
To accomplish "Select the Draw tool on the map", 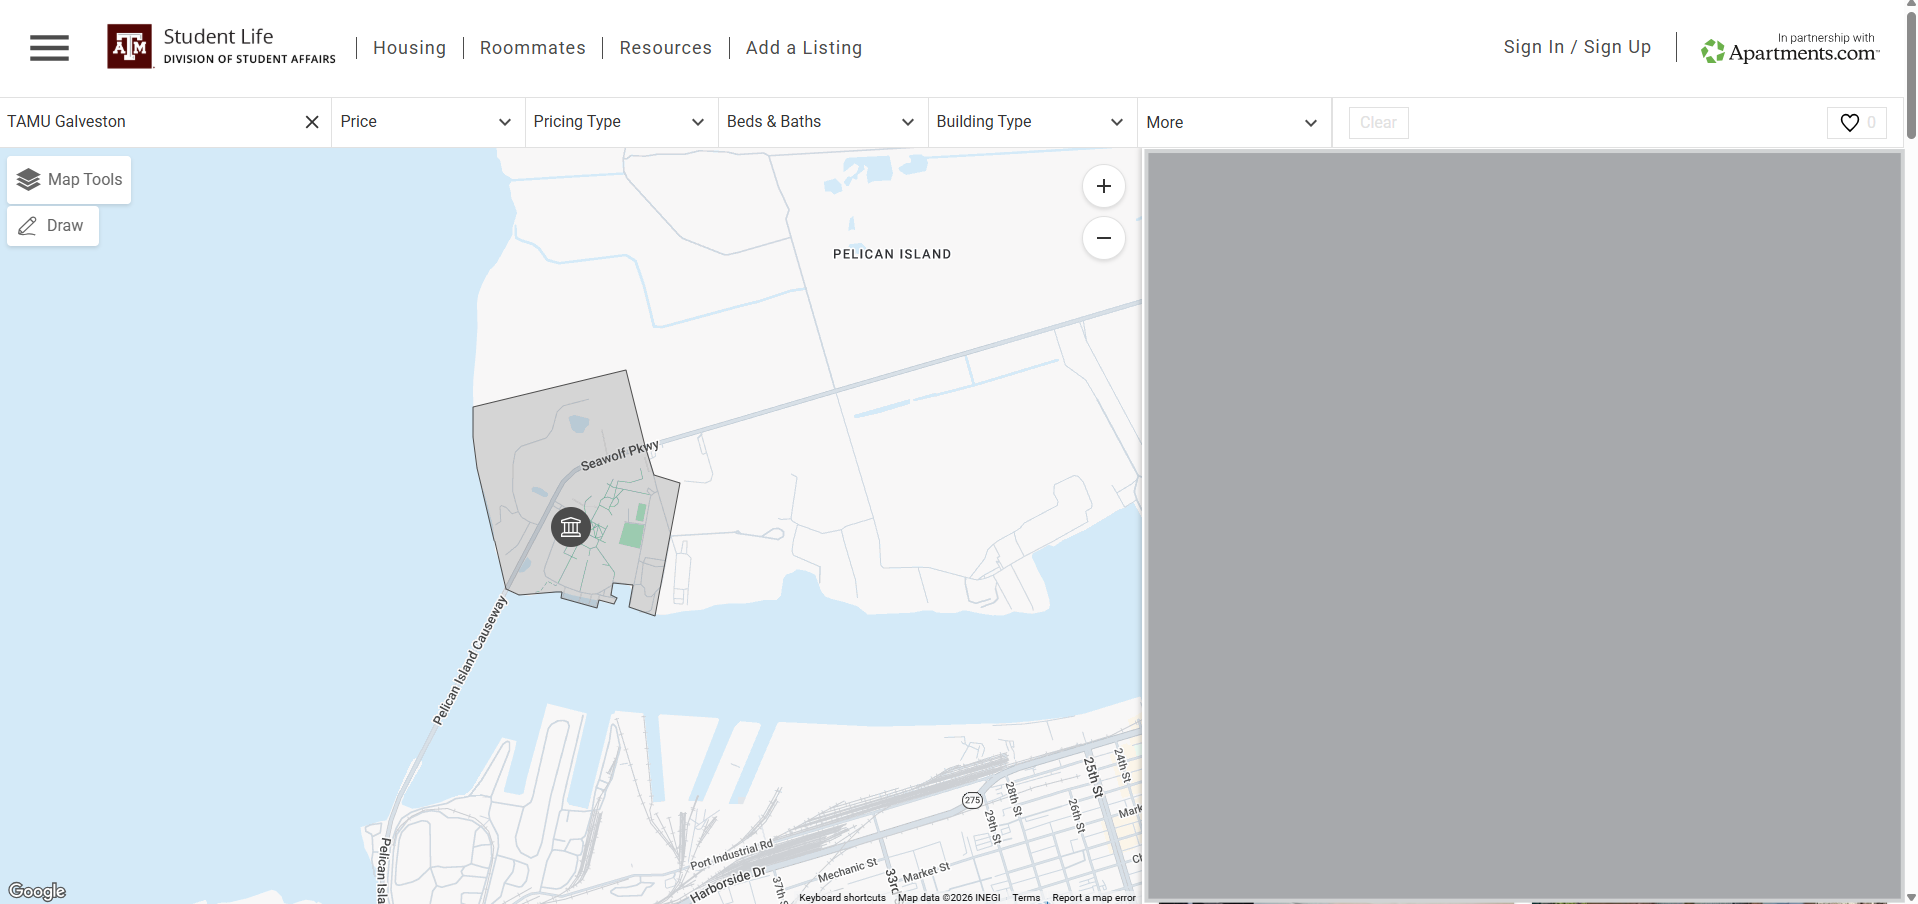I will click(52, 226).
